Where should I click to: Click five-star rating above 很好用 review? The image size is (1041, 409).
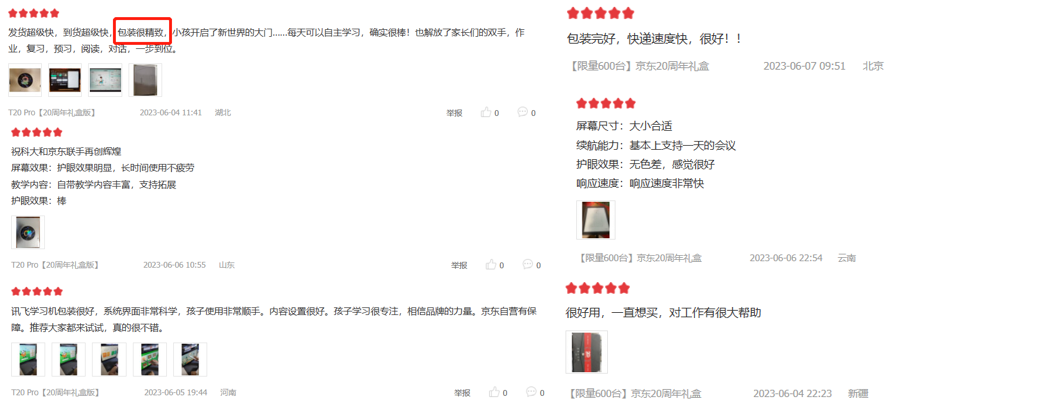point(598,288)
